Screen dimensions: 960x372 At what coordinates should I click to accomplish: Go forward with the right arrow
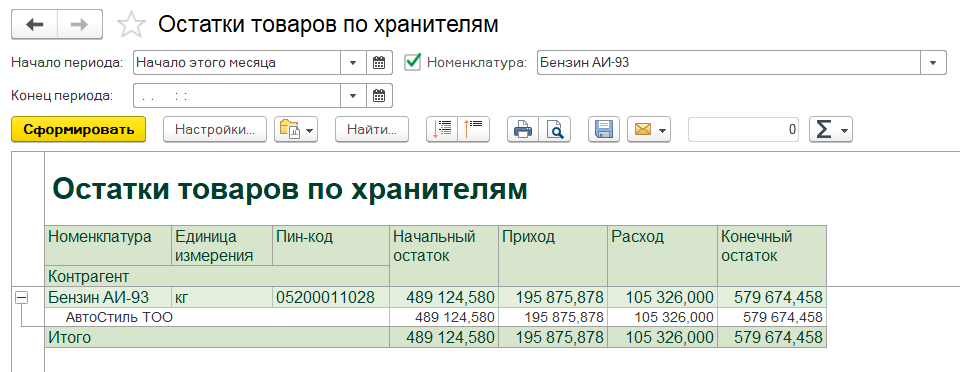[x=80, y=24]
